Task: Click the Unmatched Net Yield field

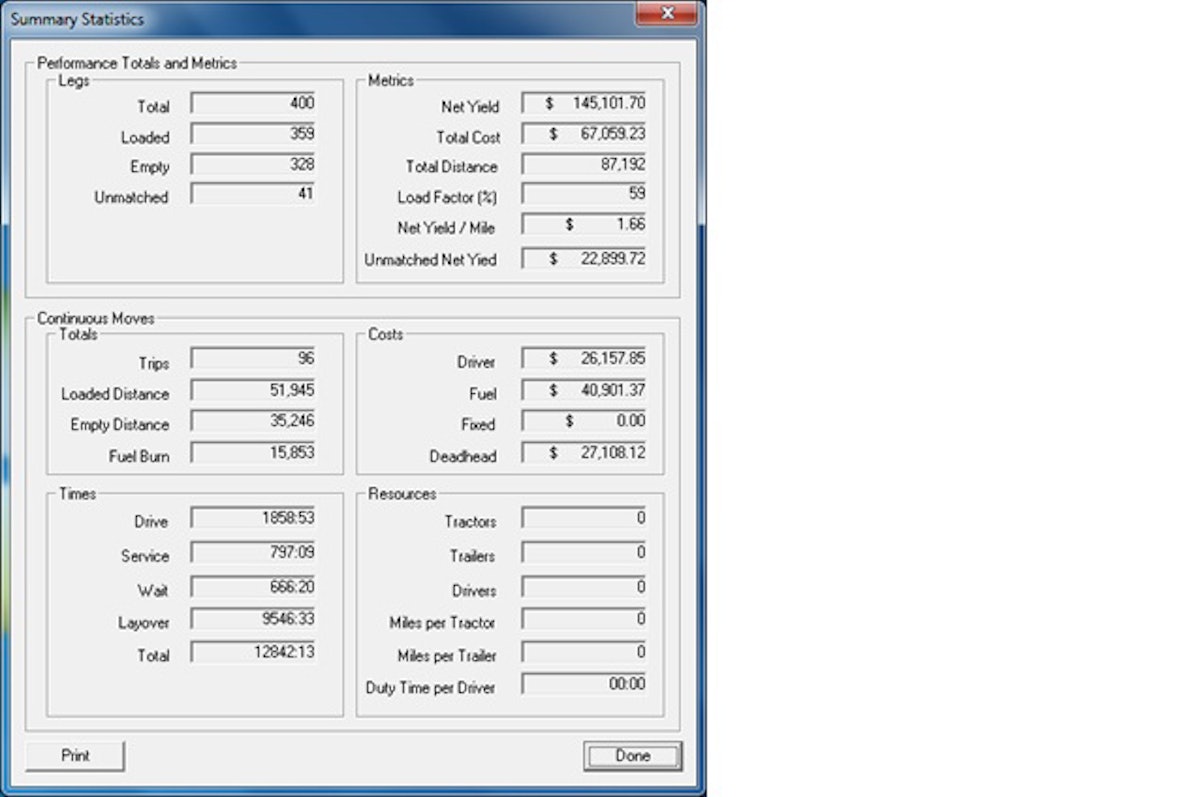Action: click(585, 258)
